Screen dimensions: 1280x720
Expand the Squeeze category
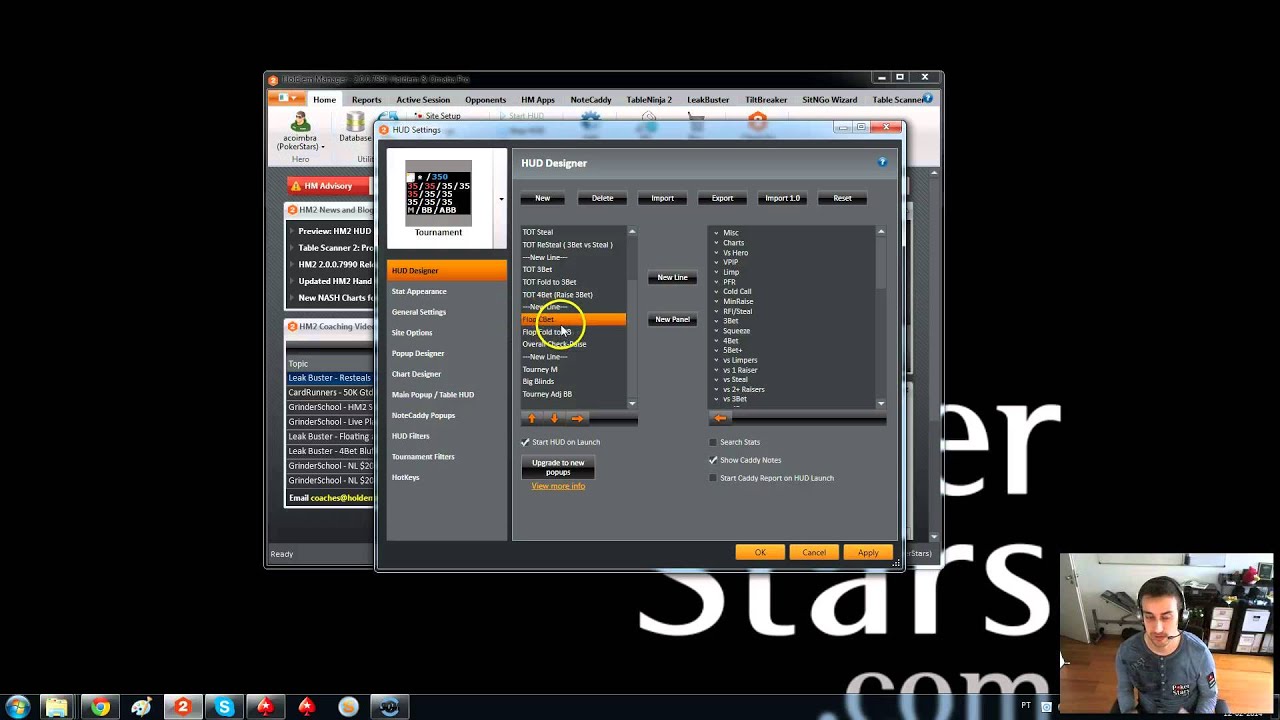coord(716,331)
